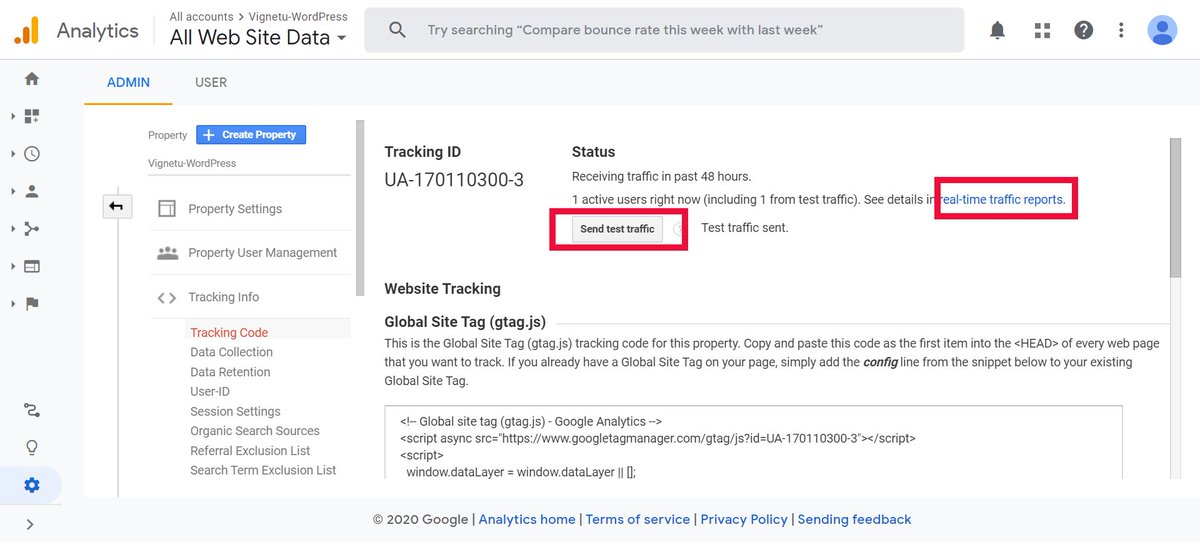The image size is (1200, 542).
Task: Select Session Settings item
Action: (235, 411)
